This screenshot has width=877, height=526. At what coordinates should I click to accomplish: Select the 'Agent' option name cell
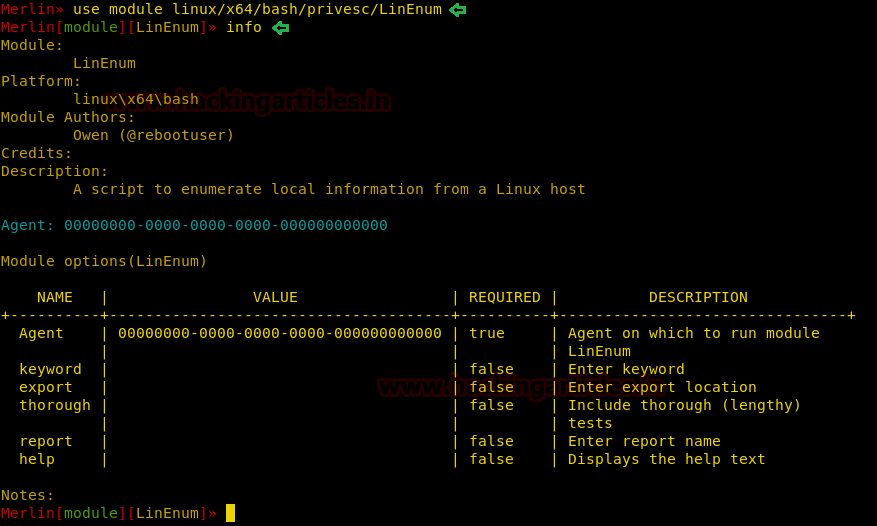[41, 334]
